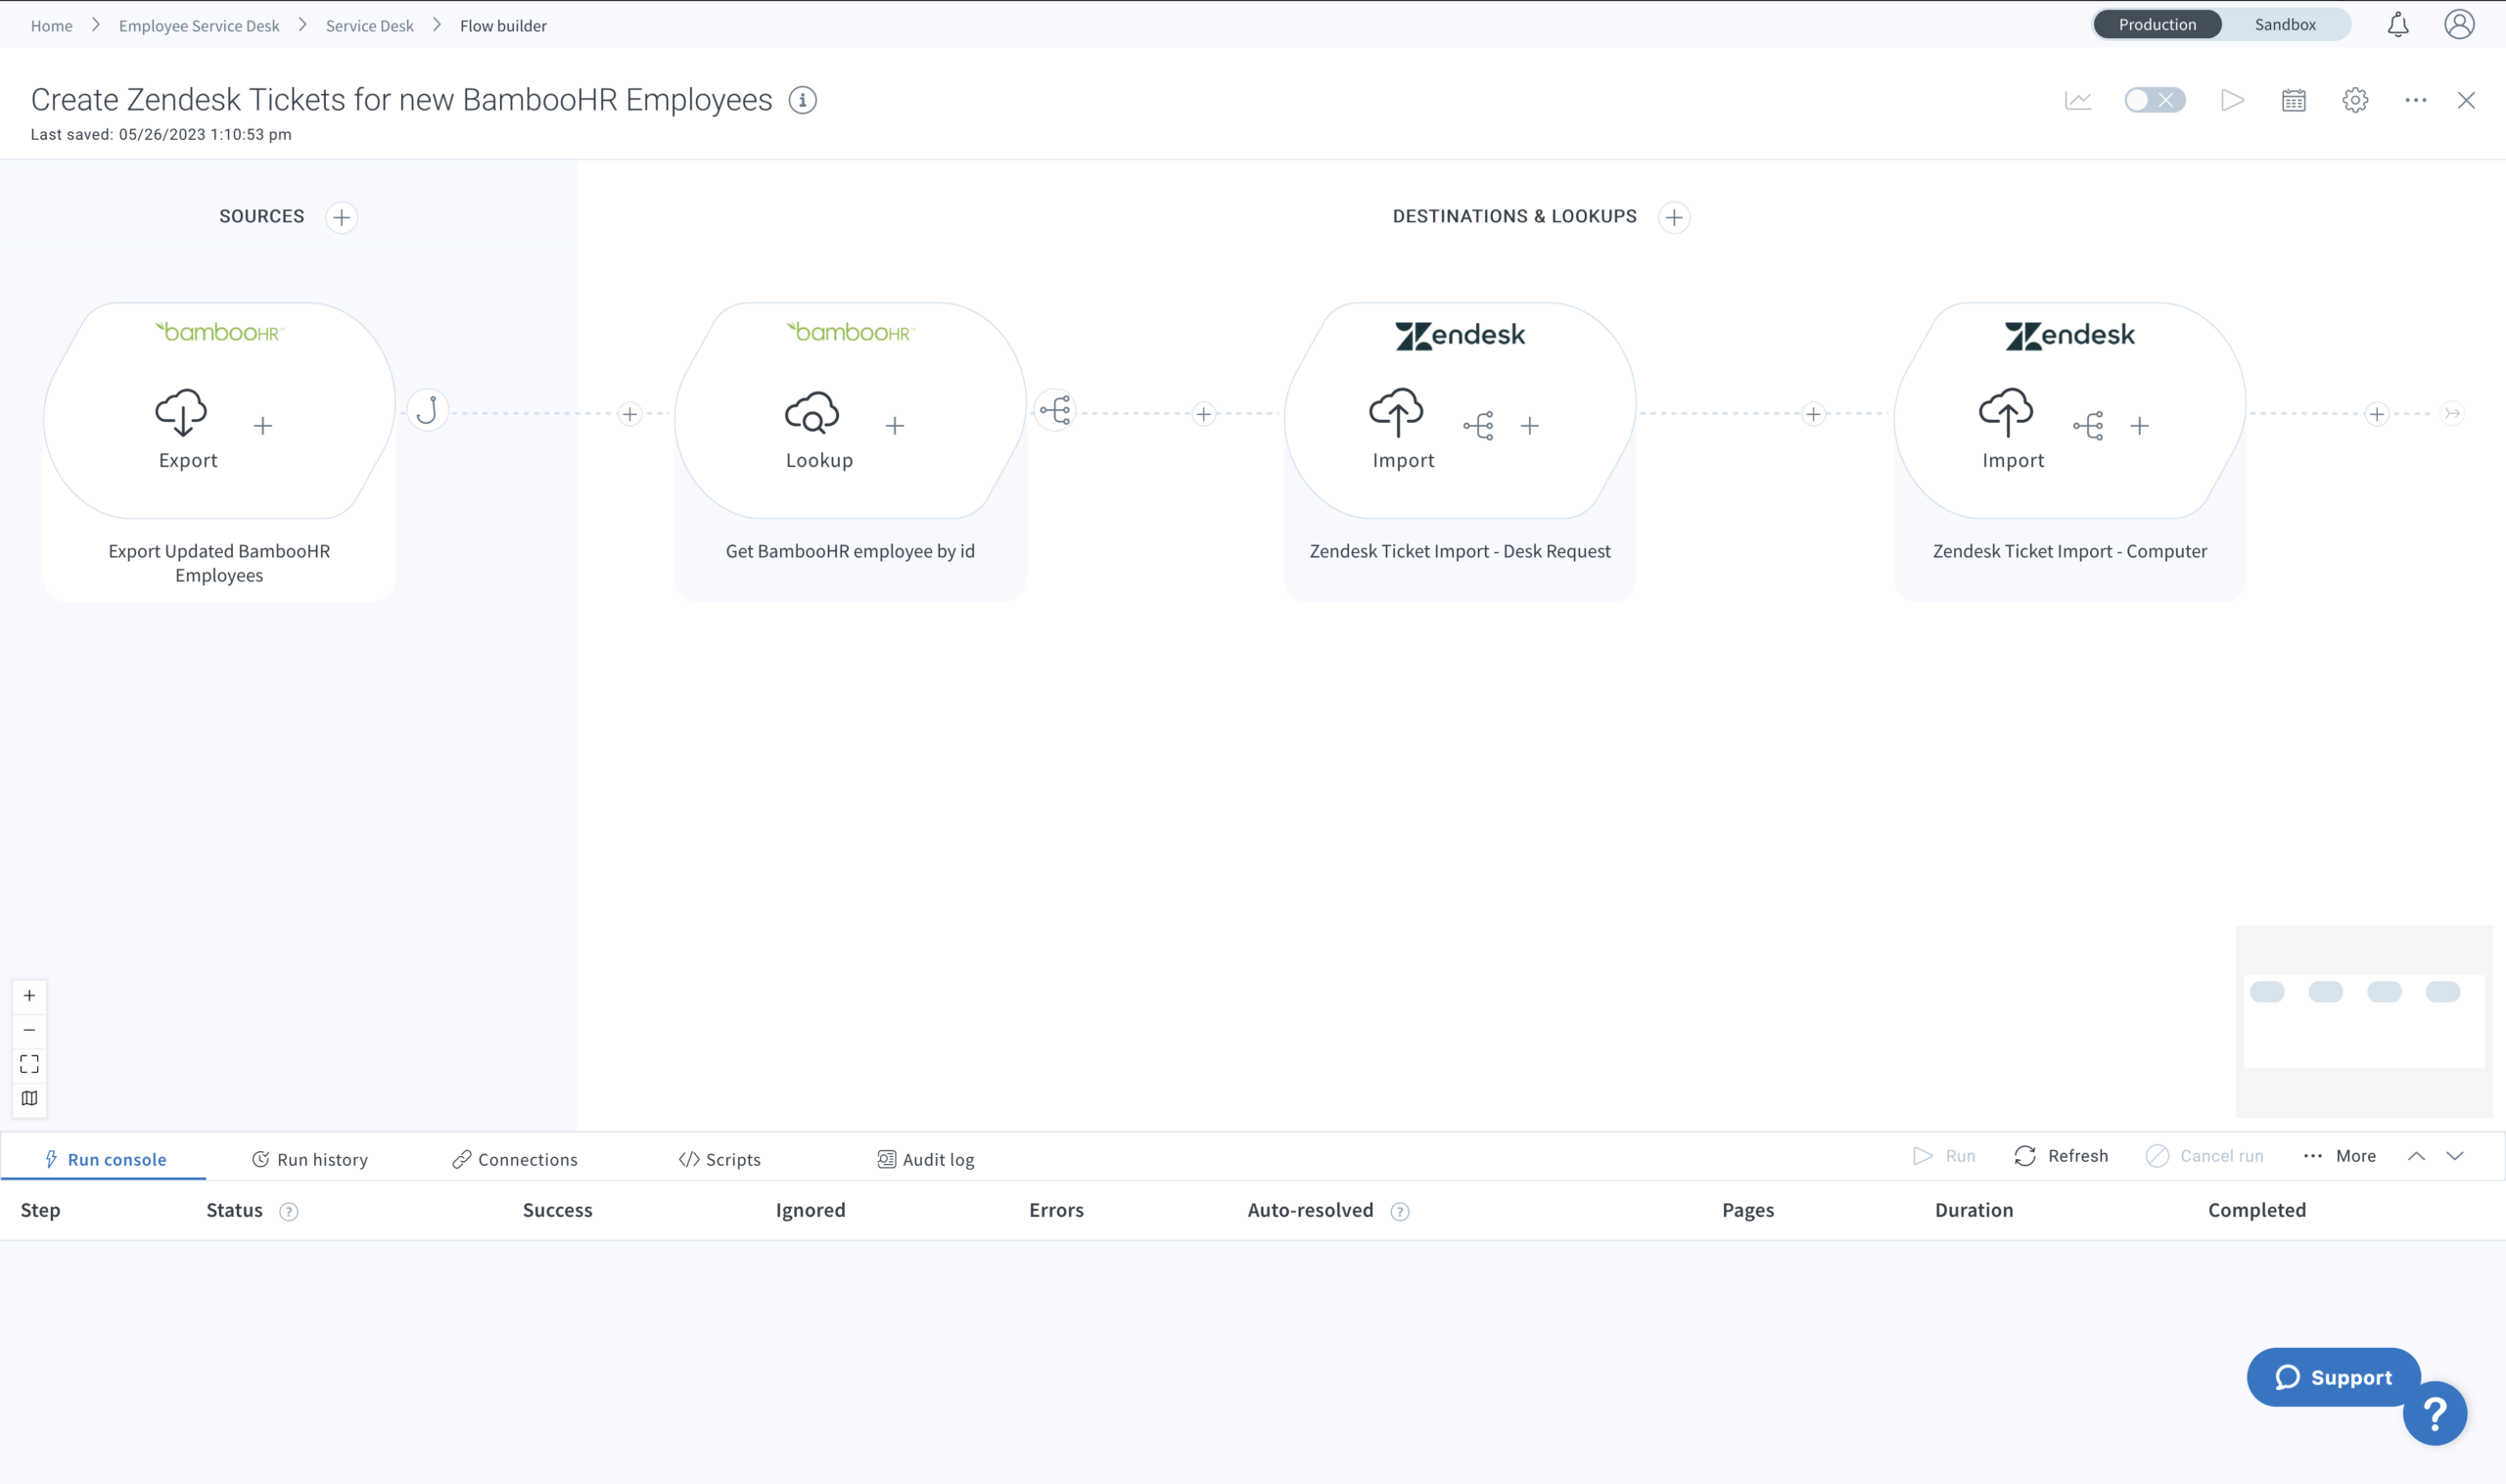Open import mapping icon in Desk Request step

pyautogui.click(x=1477, y=426)
